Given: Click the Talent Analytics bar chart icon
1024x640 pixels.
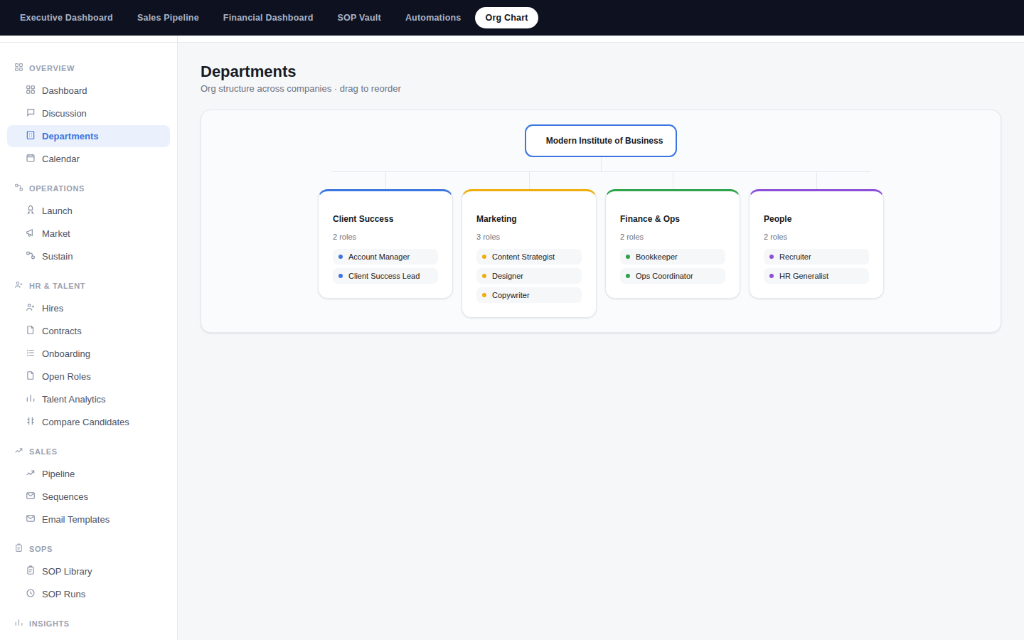Looking at the screenshot, I should (30, 398).
